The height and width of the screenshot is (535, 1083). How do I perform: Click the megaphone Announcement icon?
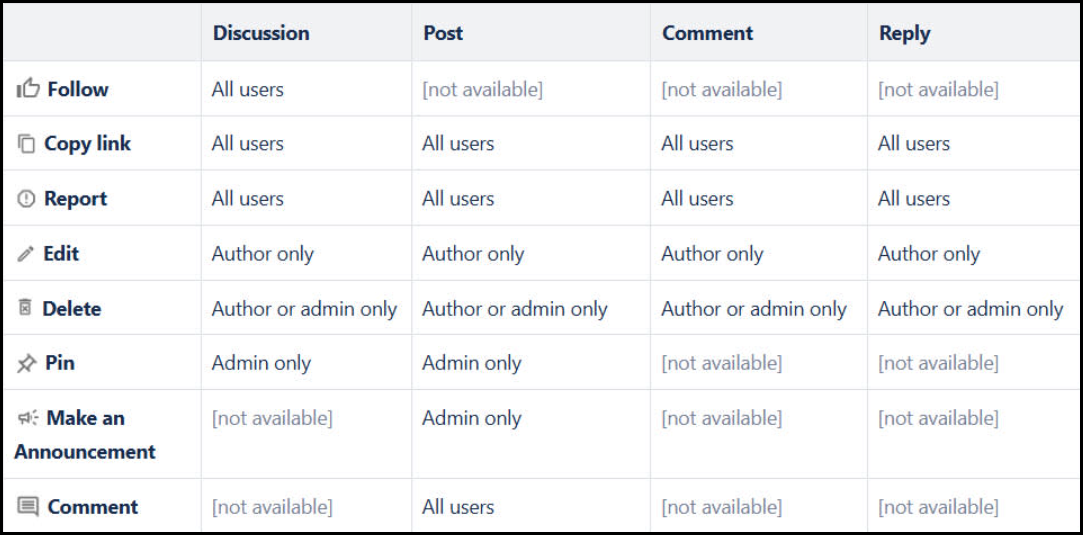(x=26, y=418)
